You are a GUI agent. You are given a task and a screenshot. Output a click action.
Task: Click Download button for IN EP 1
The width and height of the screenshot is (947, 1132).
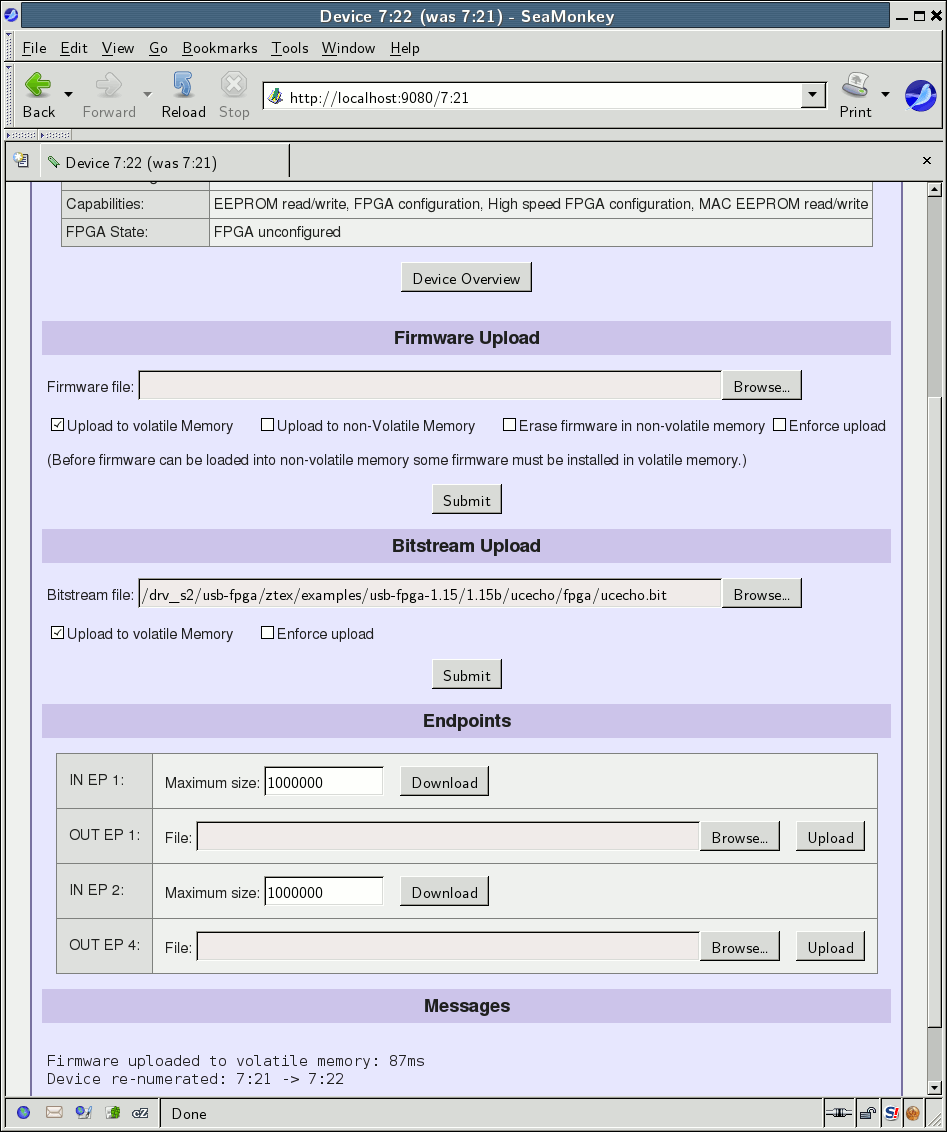444,782
